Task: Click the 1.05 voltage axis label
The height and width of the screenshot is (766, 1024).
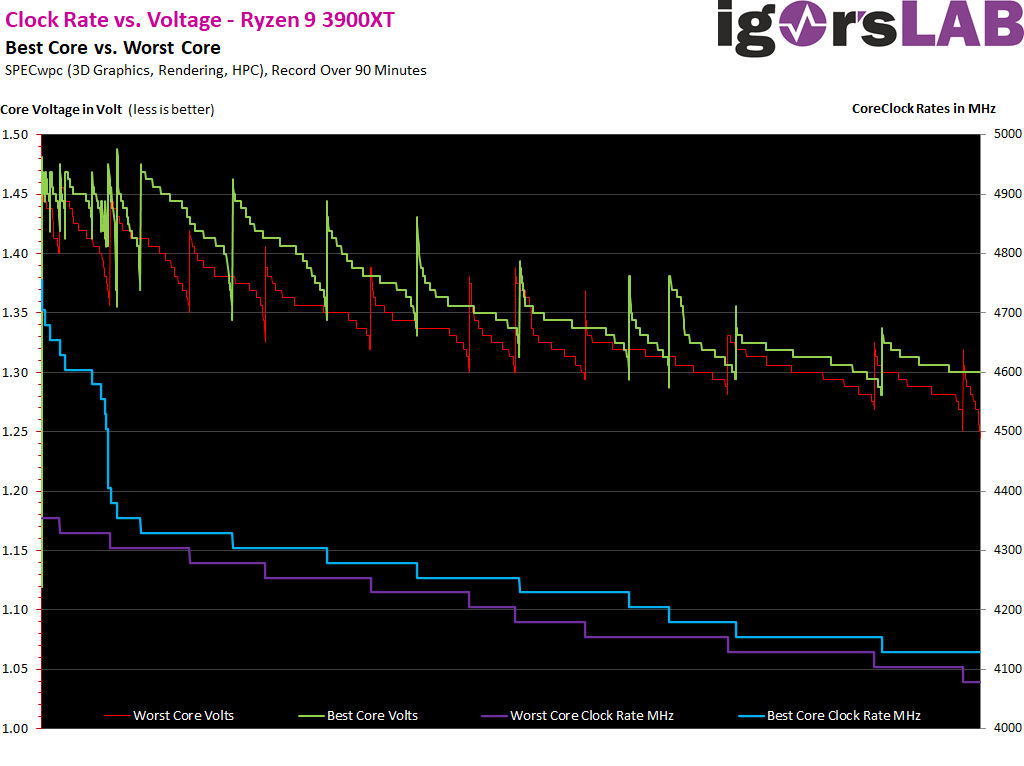Action: [x=15, y=669]
